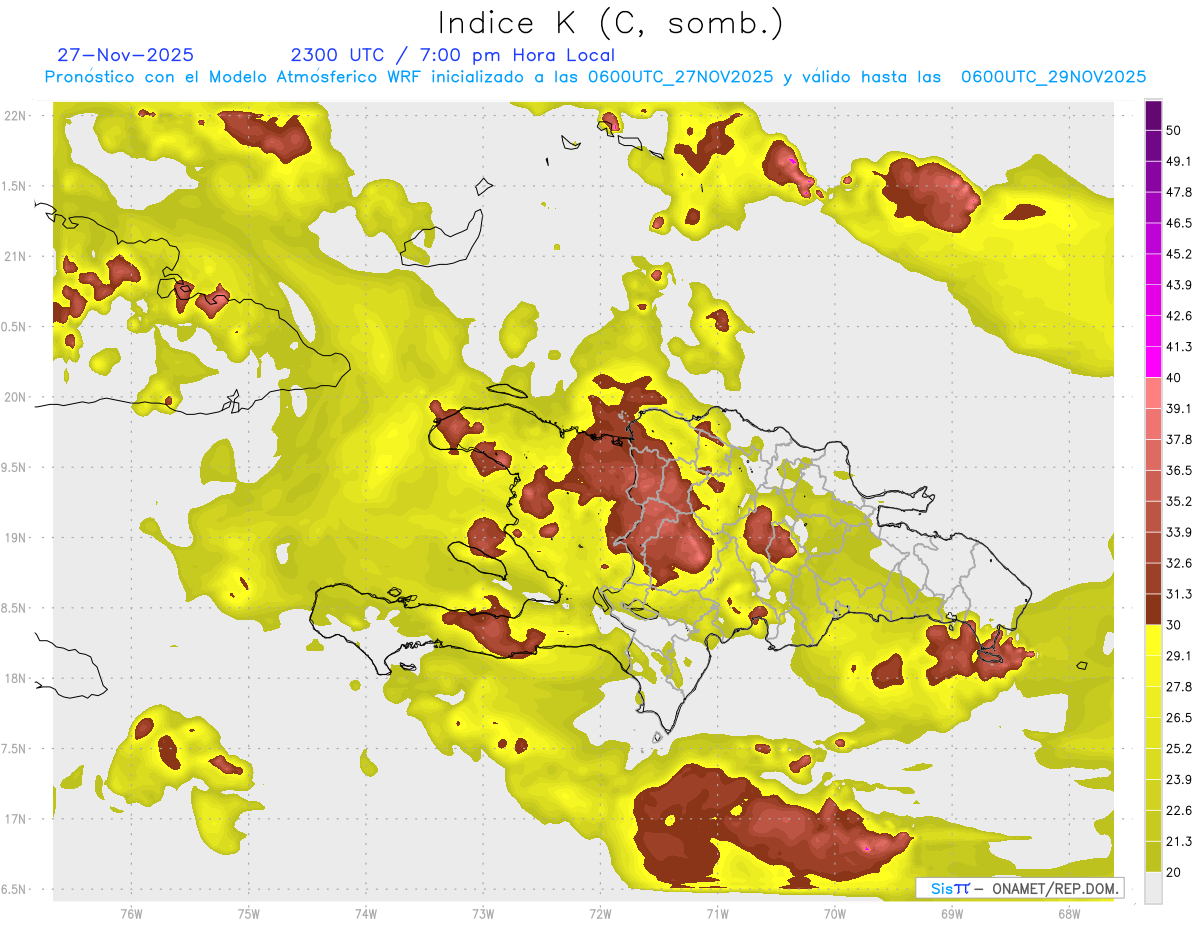Click longitude axis label '76W'
Viewport: 1200px width, 927px height.
click(x=132, y=914)
